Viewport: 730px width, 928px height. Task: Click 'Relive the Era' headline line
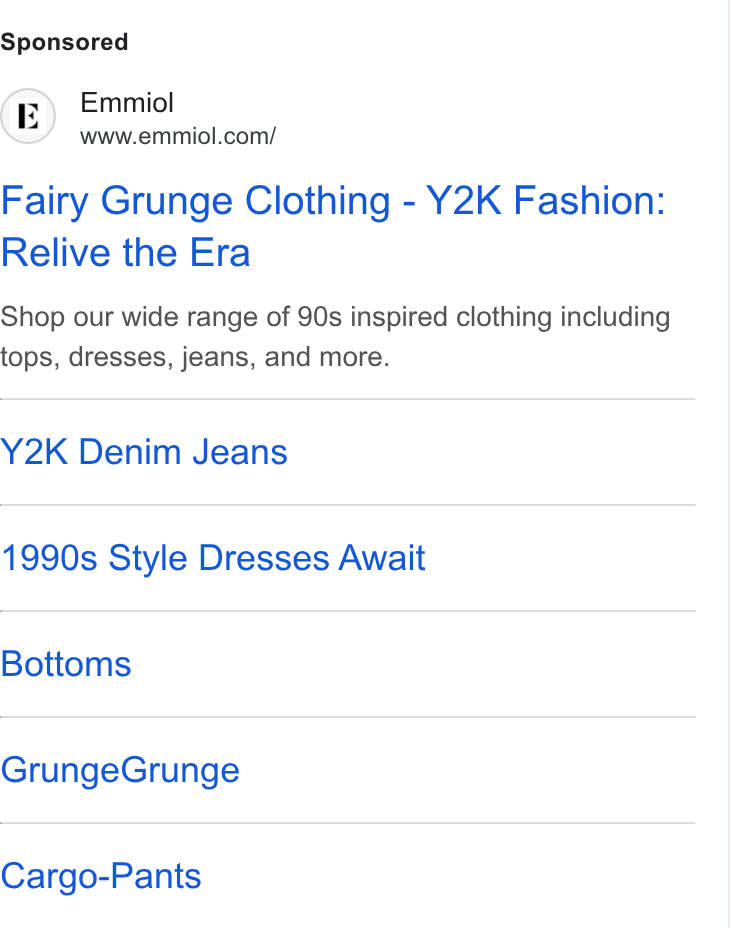tap(126, 253)
